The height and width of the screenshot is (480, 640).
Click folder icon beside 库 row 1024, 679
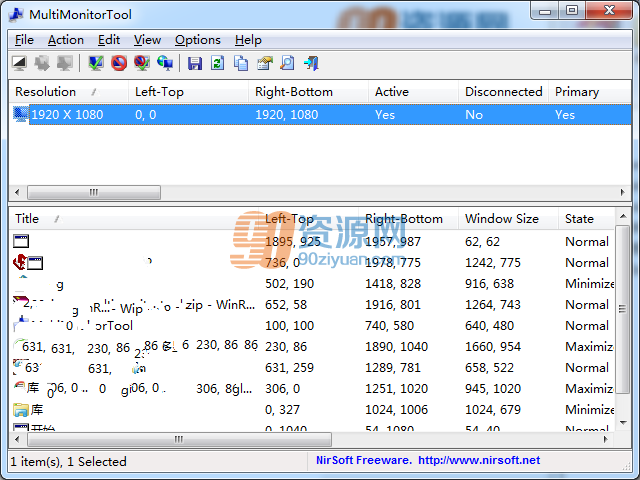pyautogui.click(x=21, y=409)
